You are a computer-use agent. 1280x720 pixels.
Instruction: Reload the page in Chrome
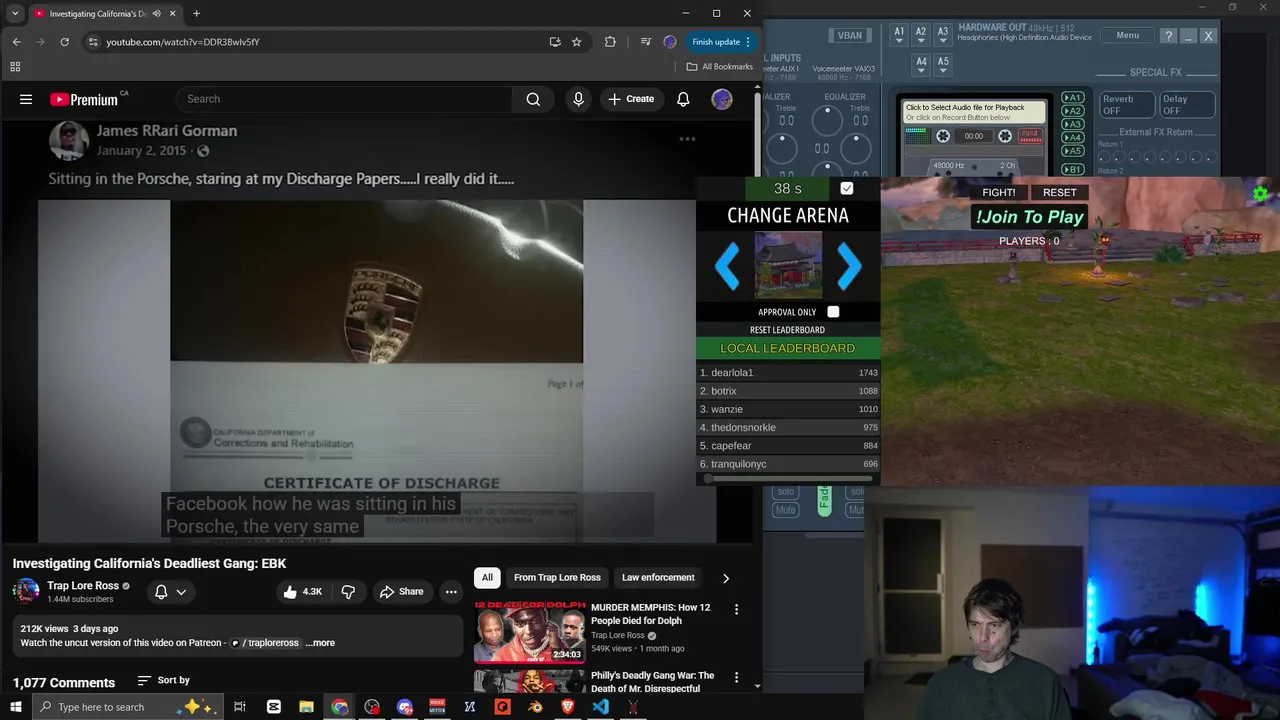(x=64, y=42)
